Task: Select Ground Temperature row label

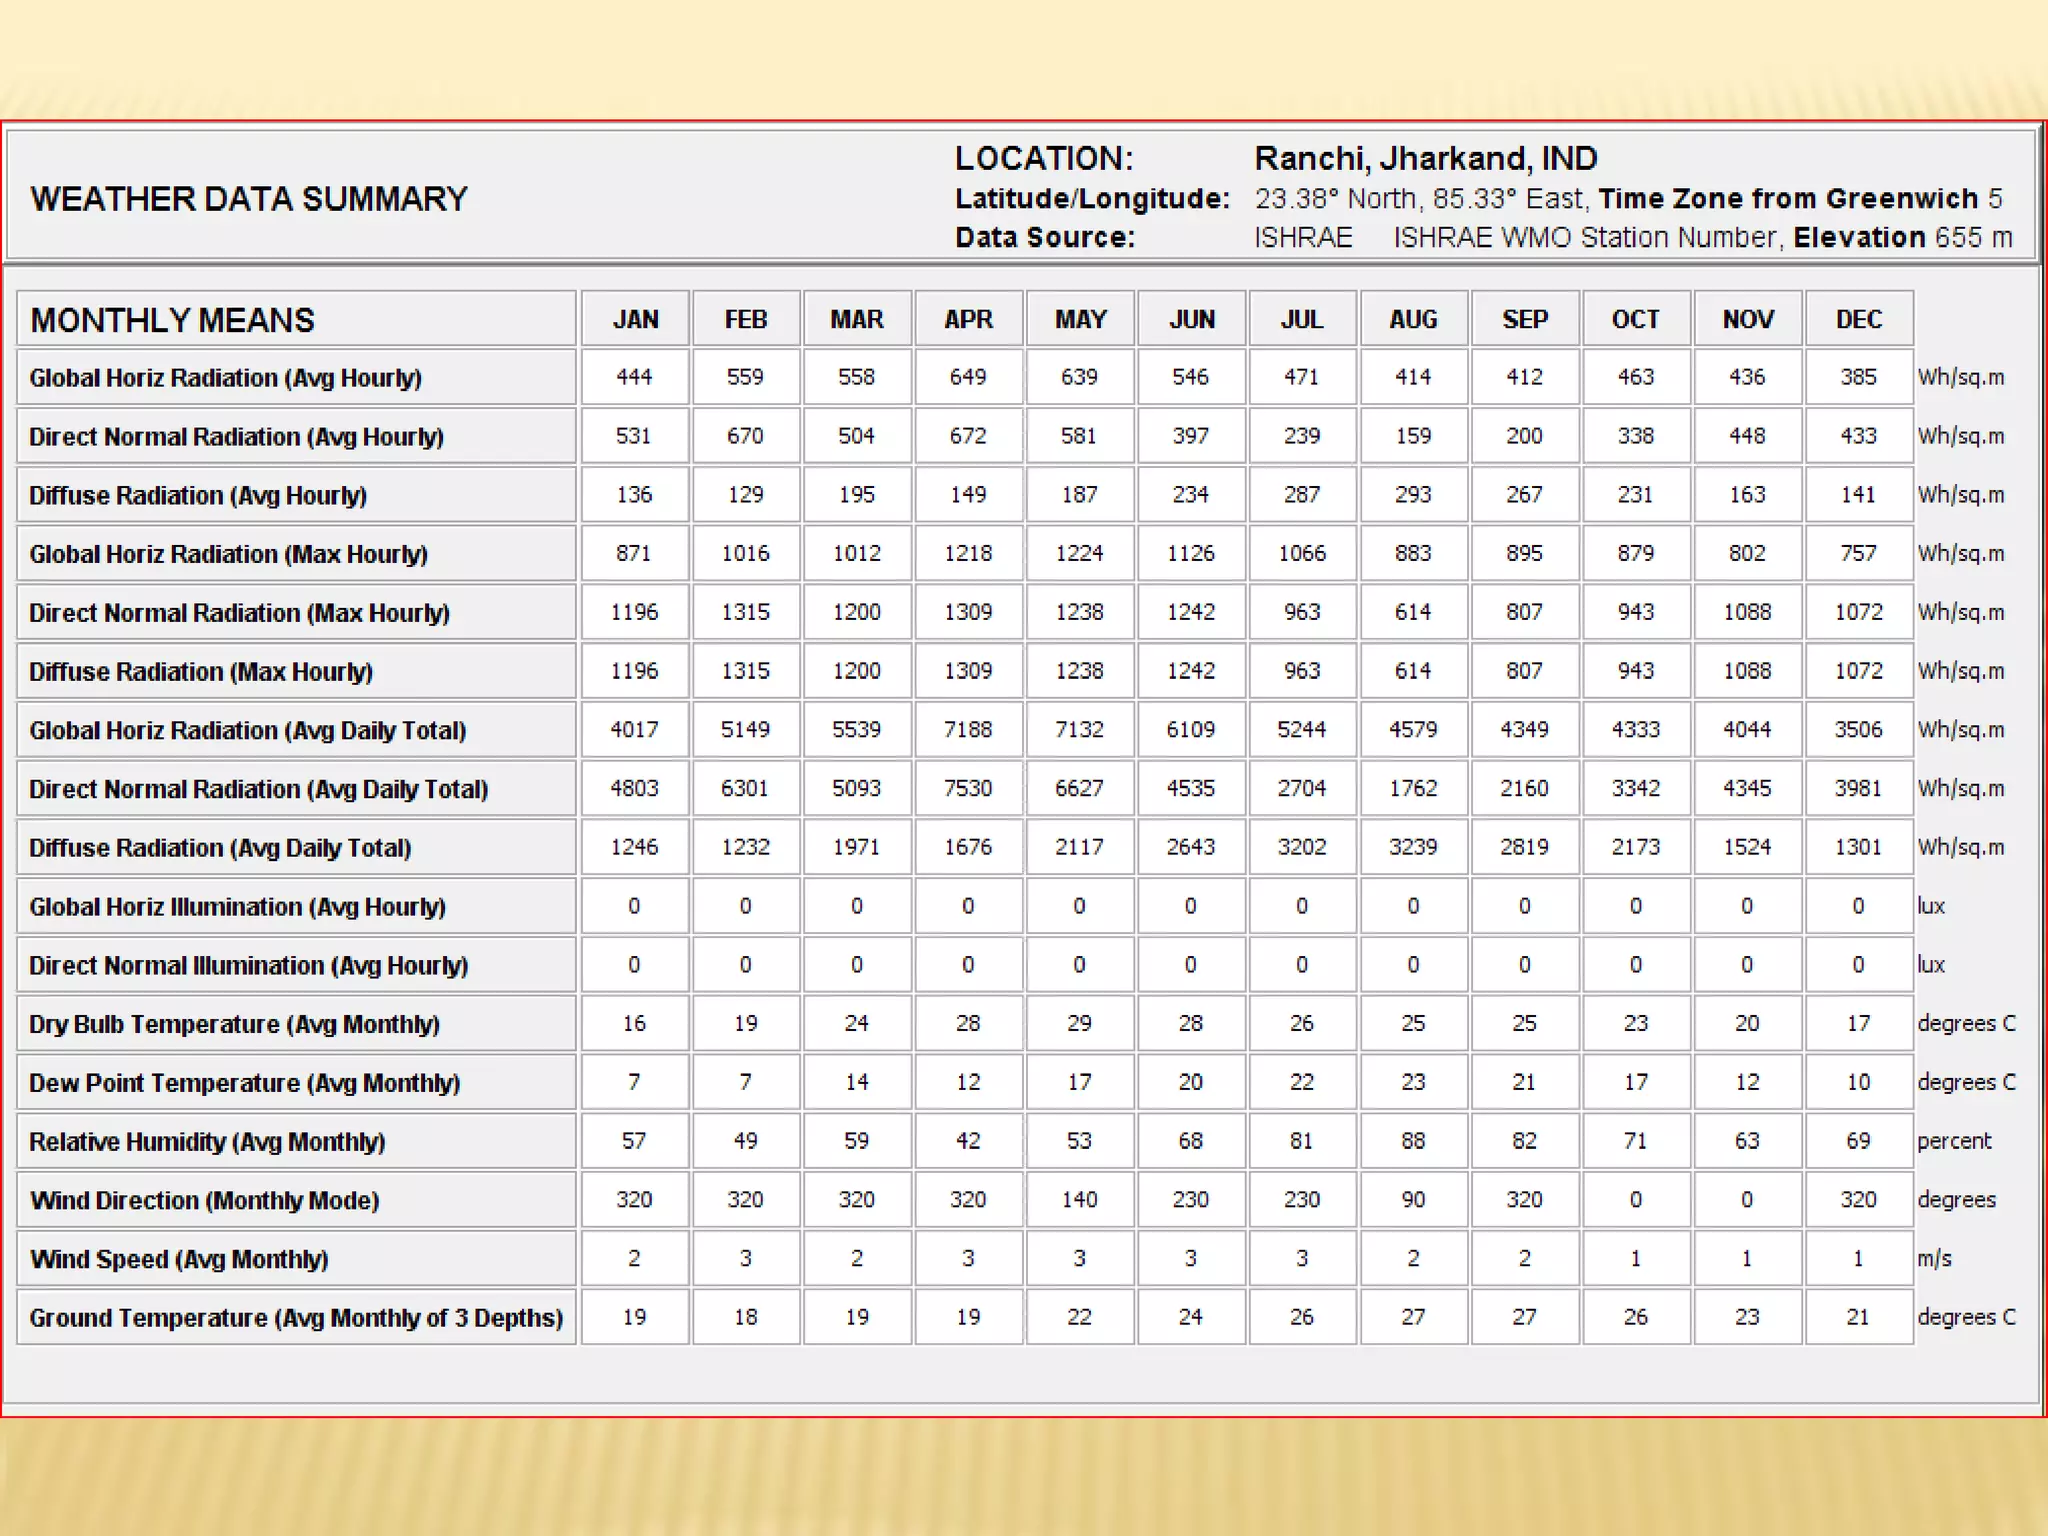Action: pyautogui.click(x=296, y=1318)
